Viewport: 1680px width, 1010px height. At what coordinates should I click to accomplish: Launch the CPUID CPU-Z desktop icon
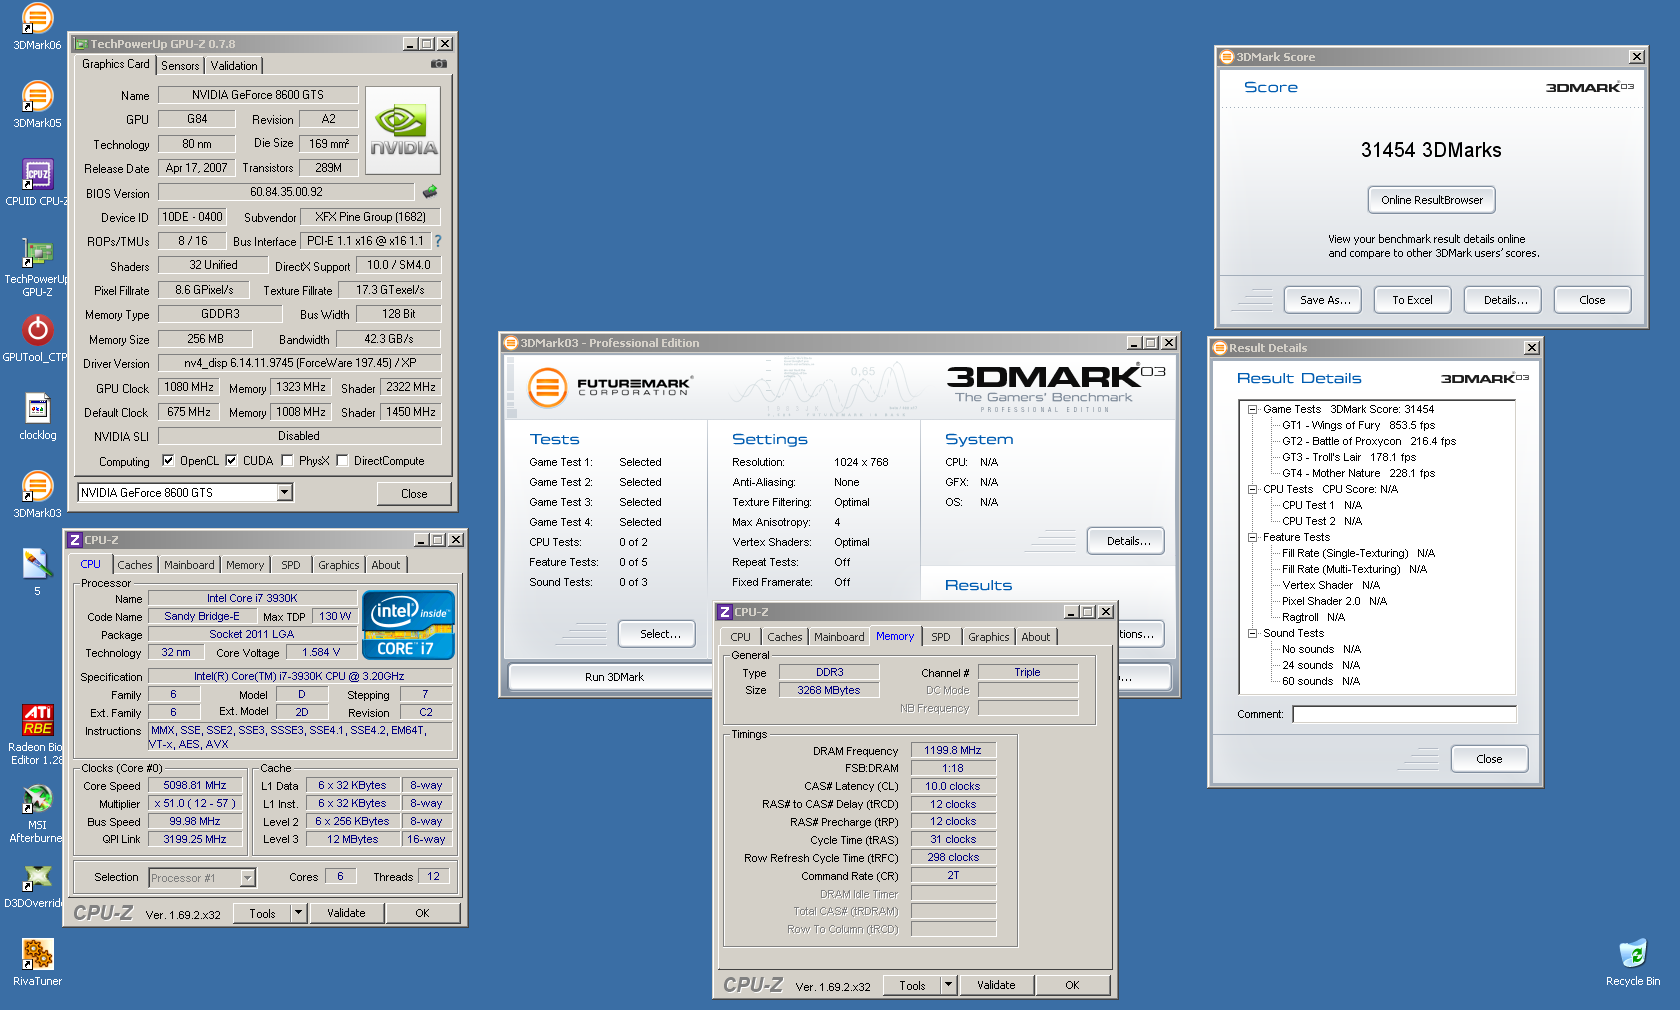click(37, 183)
